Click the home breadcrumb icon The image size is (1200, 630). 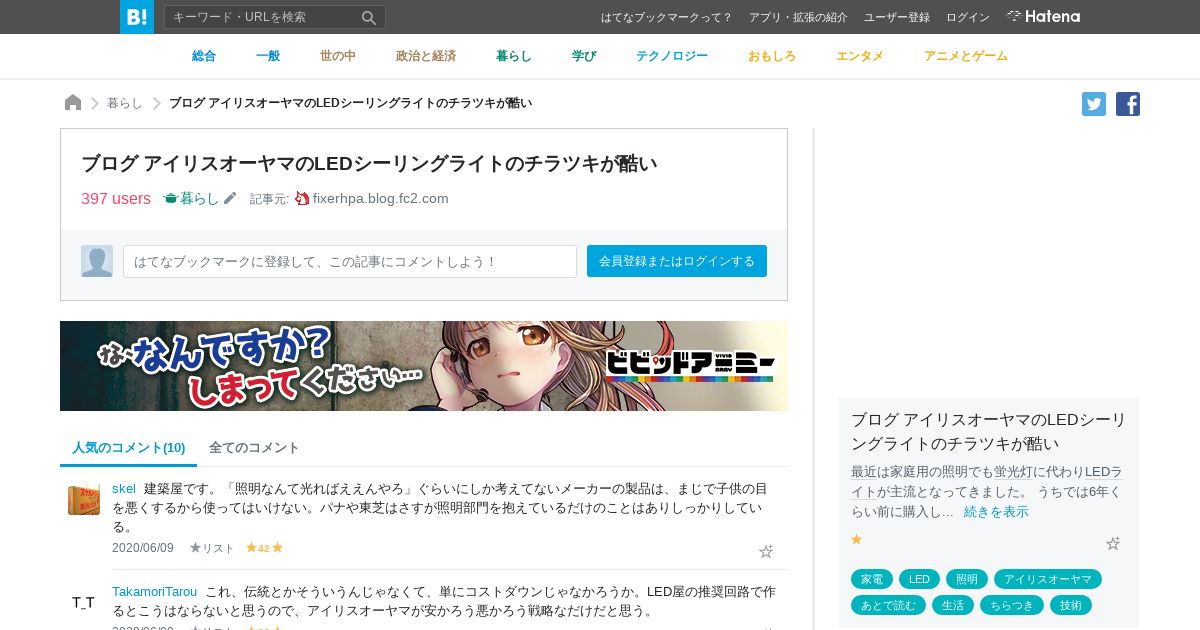tap(73, 103)
